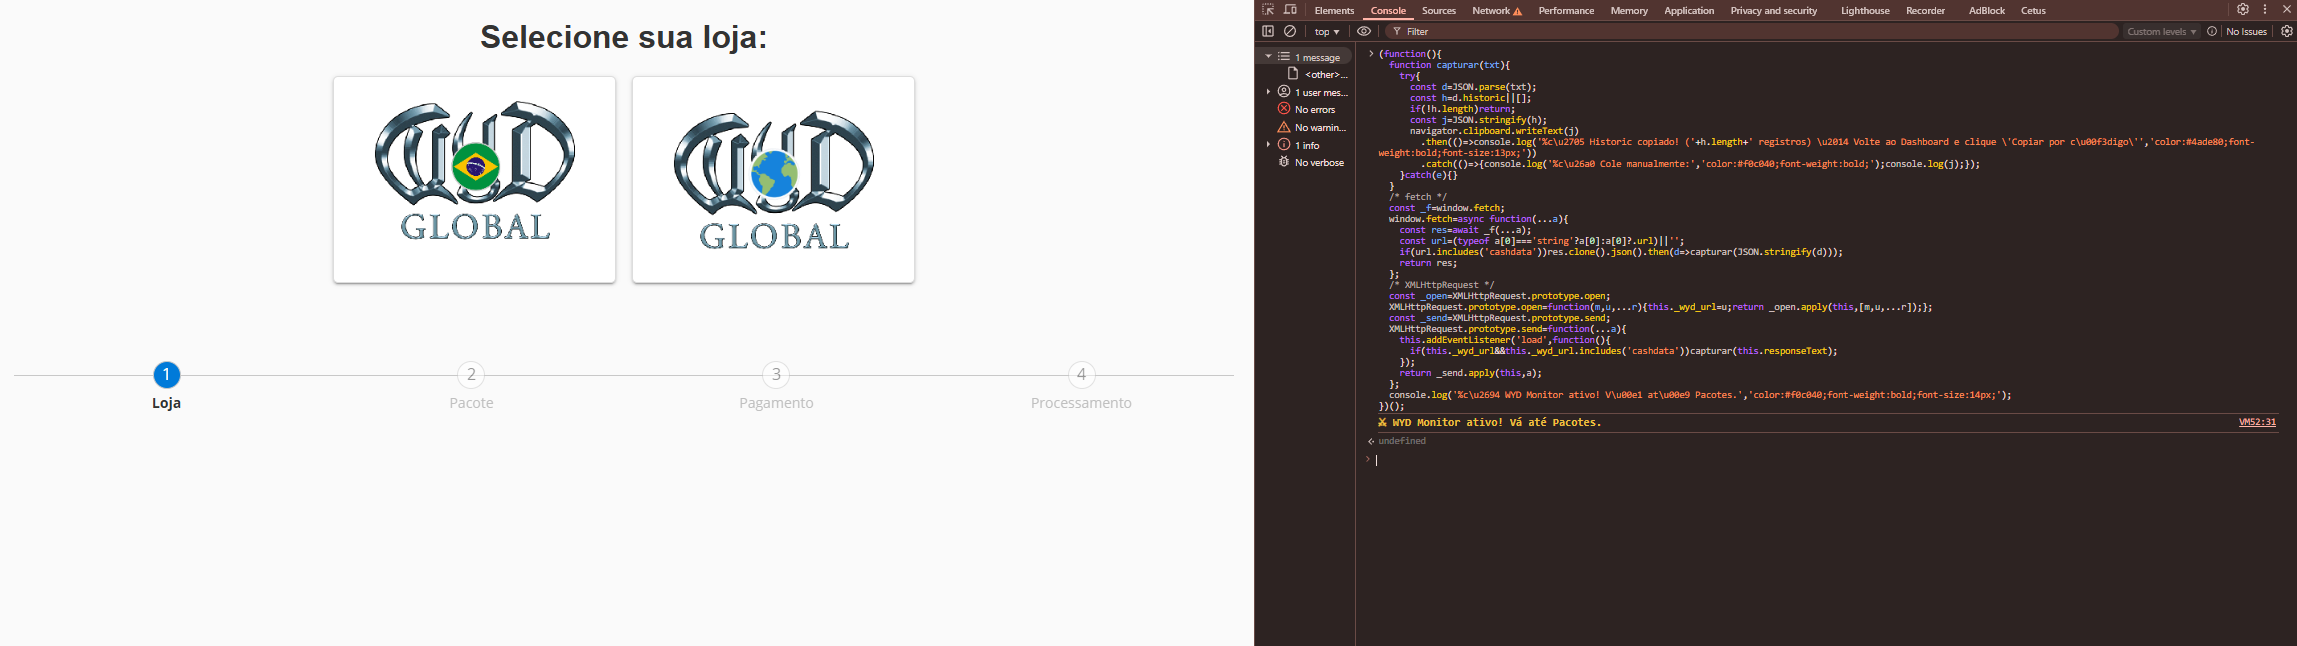
Task: Click the live expression eye icon
Action: point(1363,32)
